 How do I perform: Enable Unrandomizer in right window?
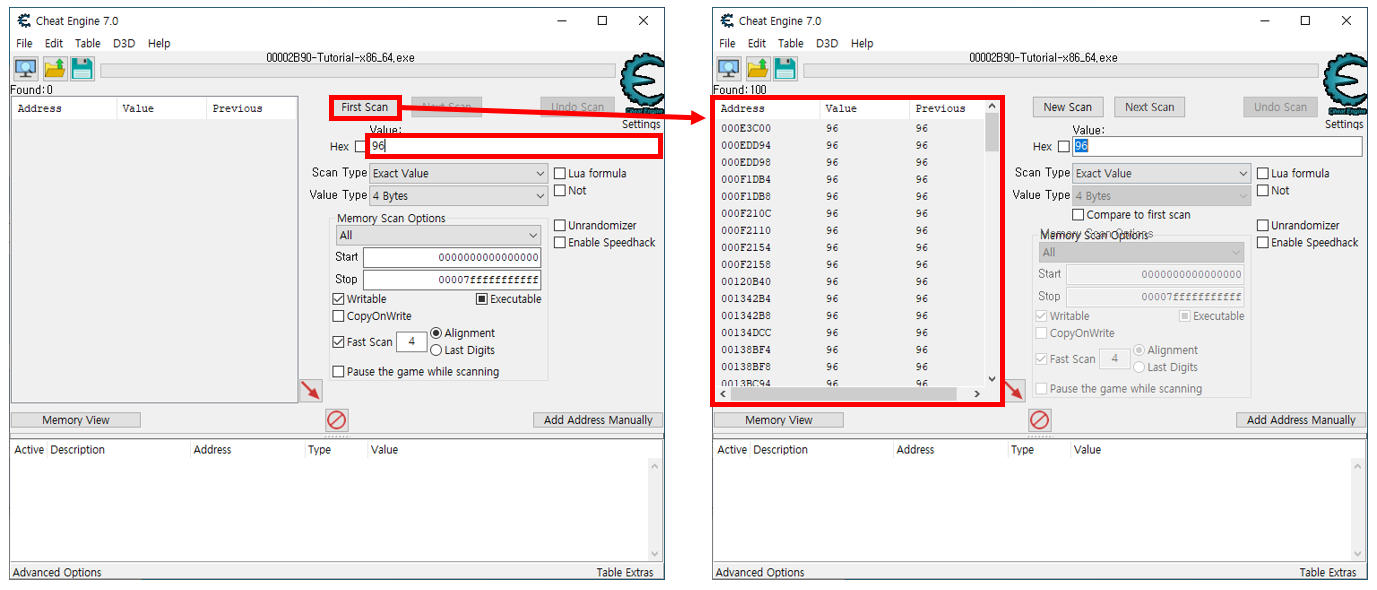coord(1263,225)
